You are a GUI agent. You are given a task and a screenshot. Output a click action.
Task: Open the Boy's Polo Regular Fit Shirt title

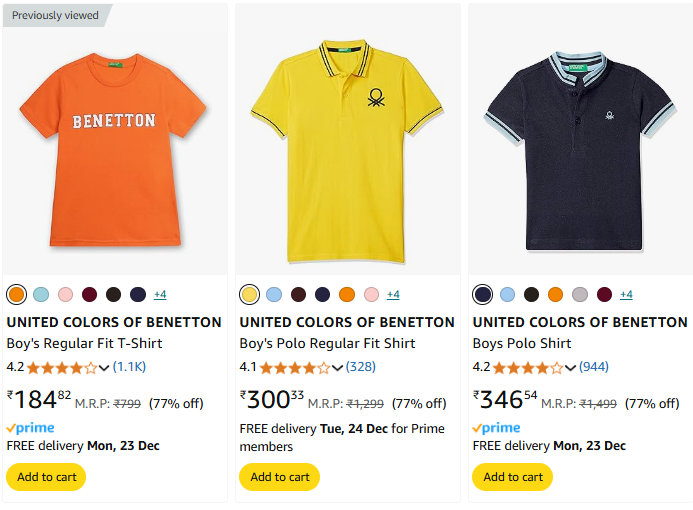click(327, 343)
